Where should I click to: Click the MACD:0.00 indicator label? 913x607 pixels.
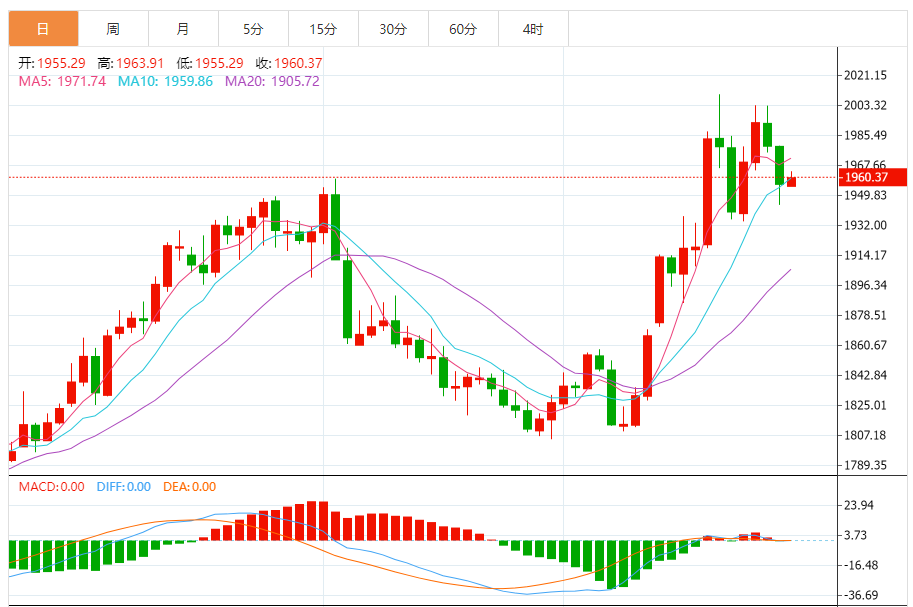(x=51, y=486)
